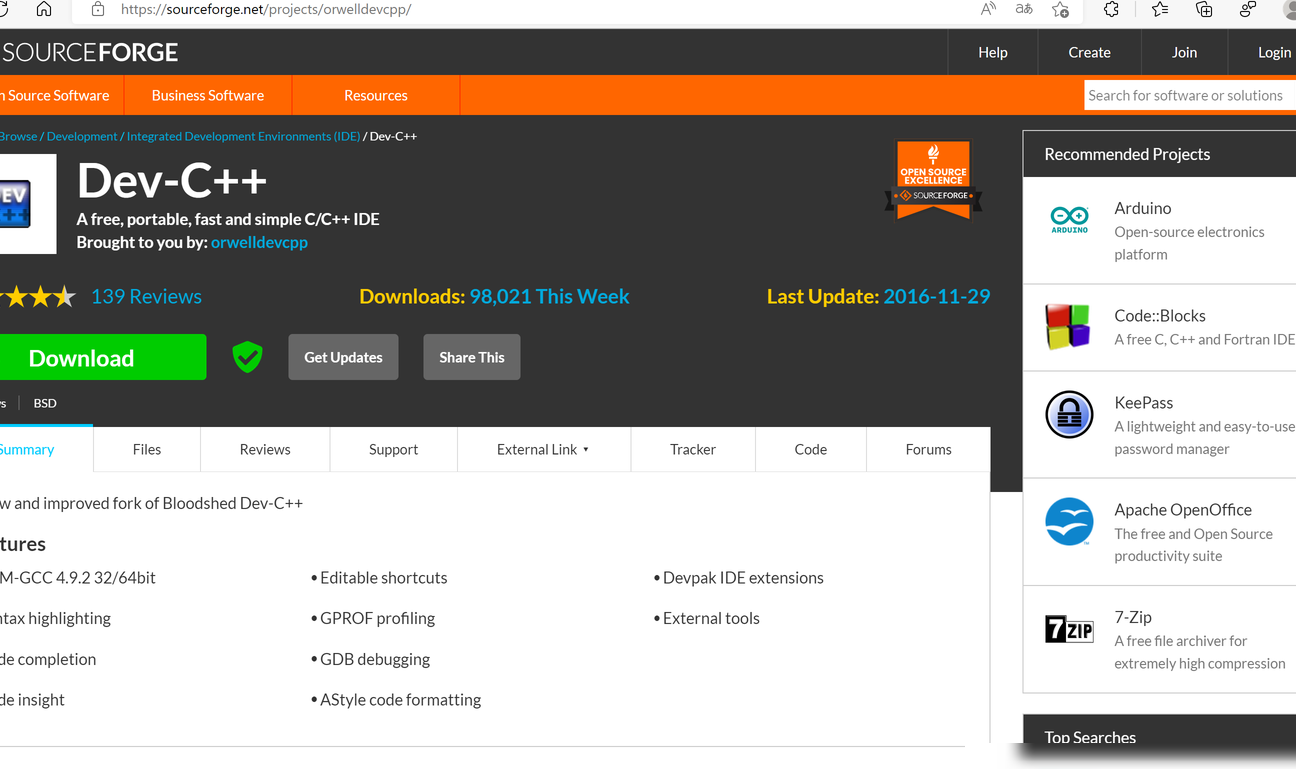
Task: Open the Forums tab
Action: [928, 449]
